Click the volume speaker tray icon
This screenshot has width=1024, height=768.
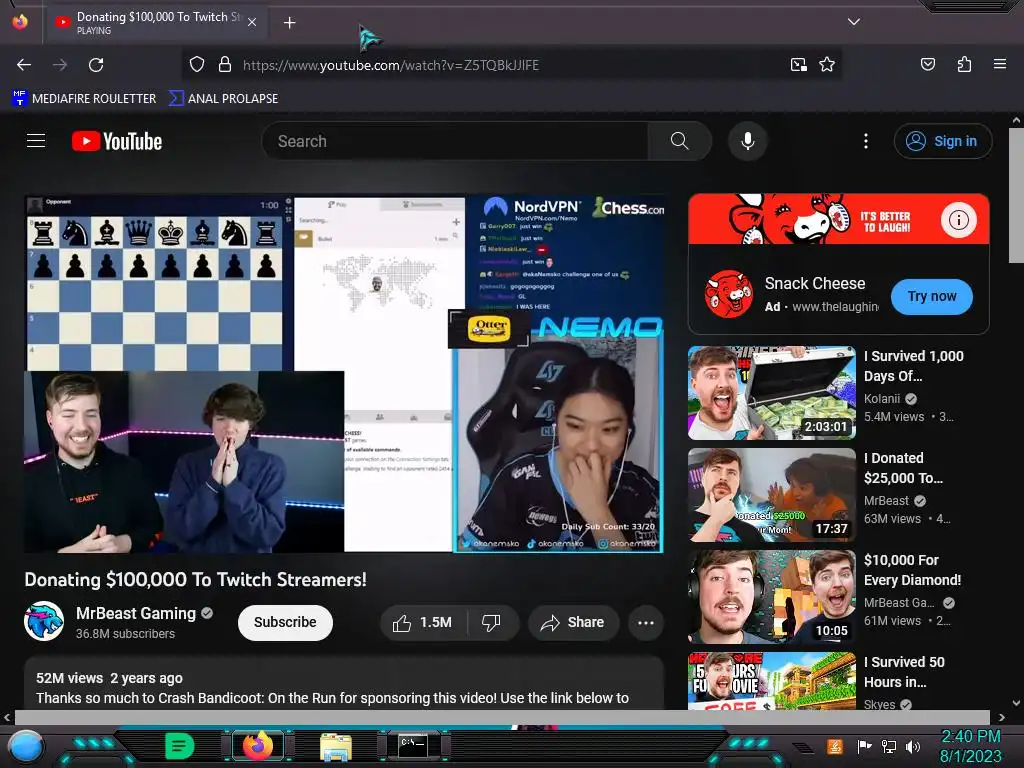pyautogui.click(x=912, y=746)
